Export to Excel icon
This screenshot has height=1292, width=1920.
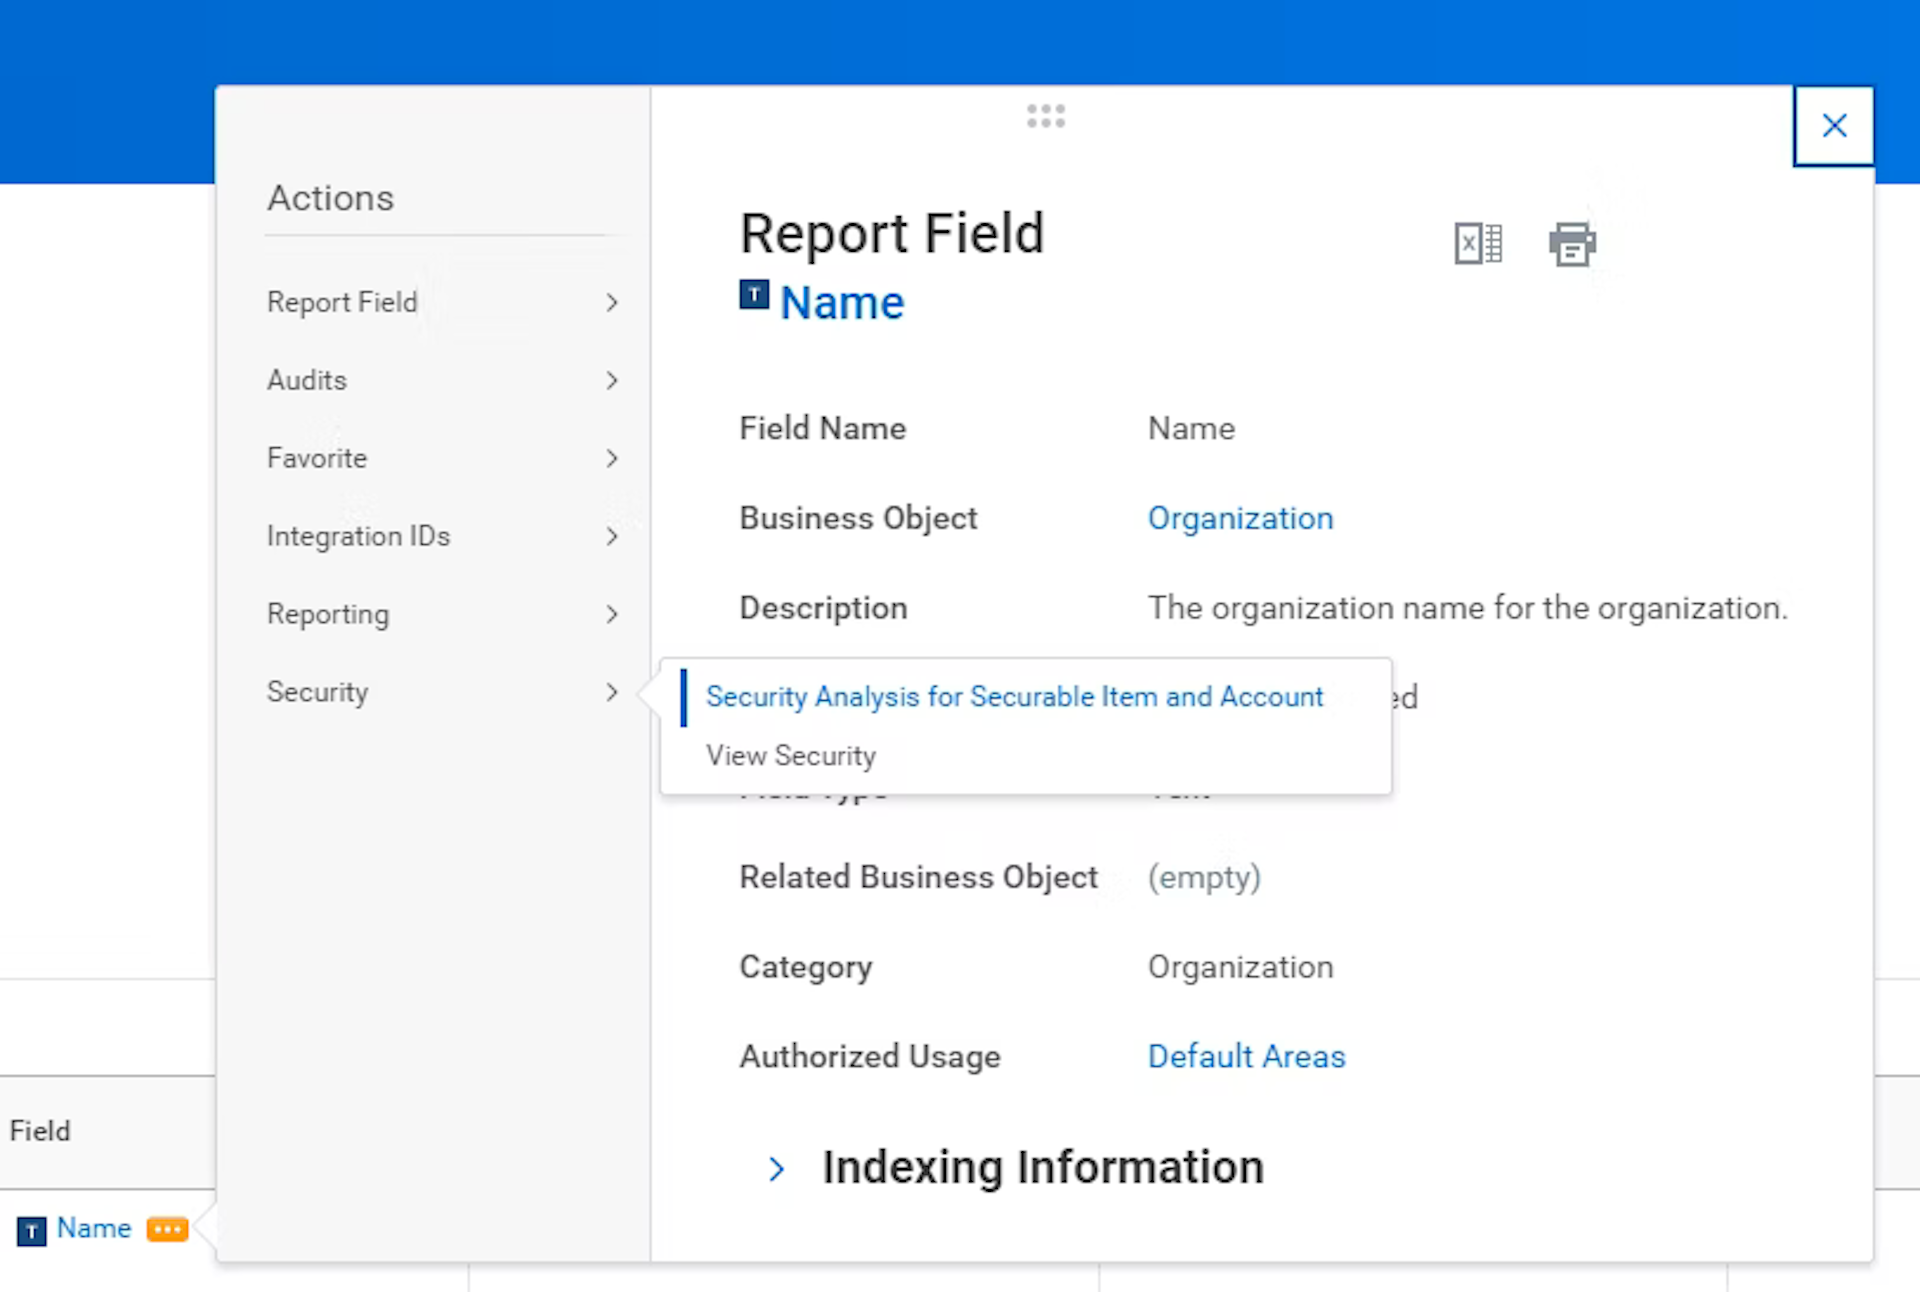[x=1477, y=243]
